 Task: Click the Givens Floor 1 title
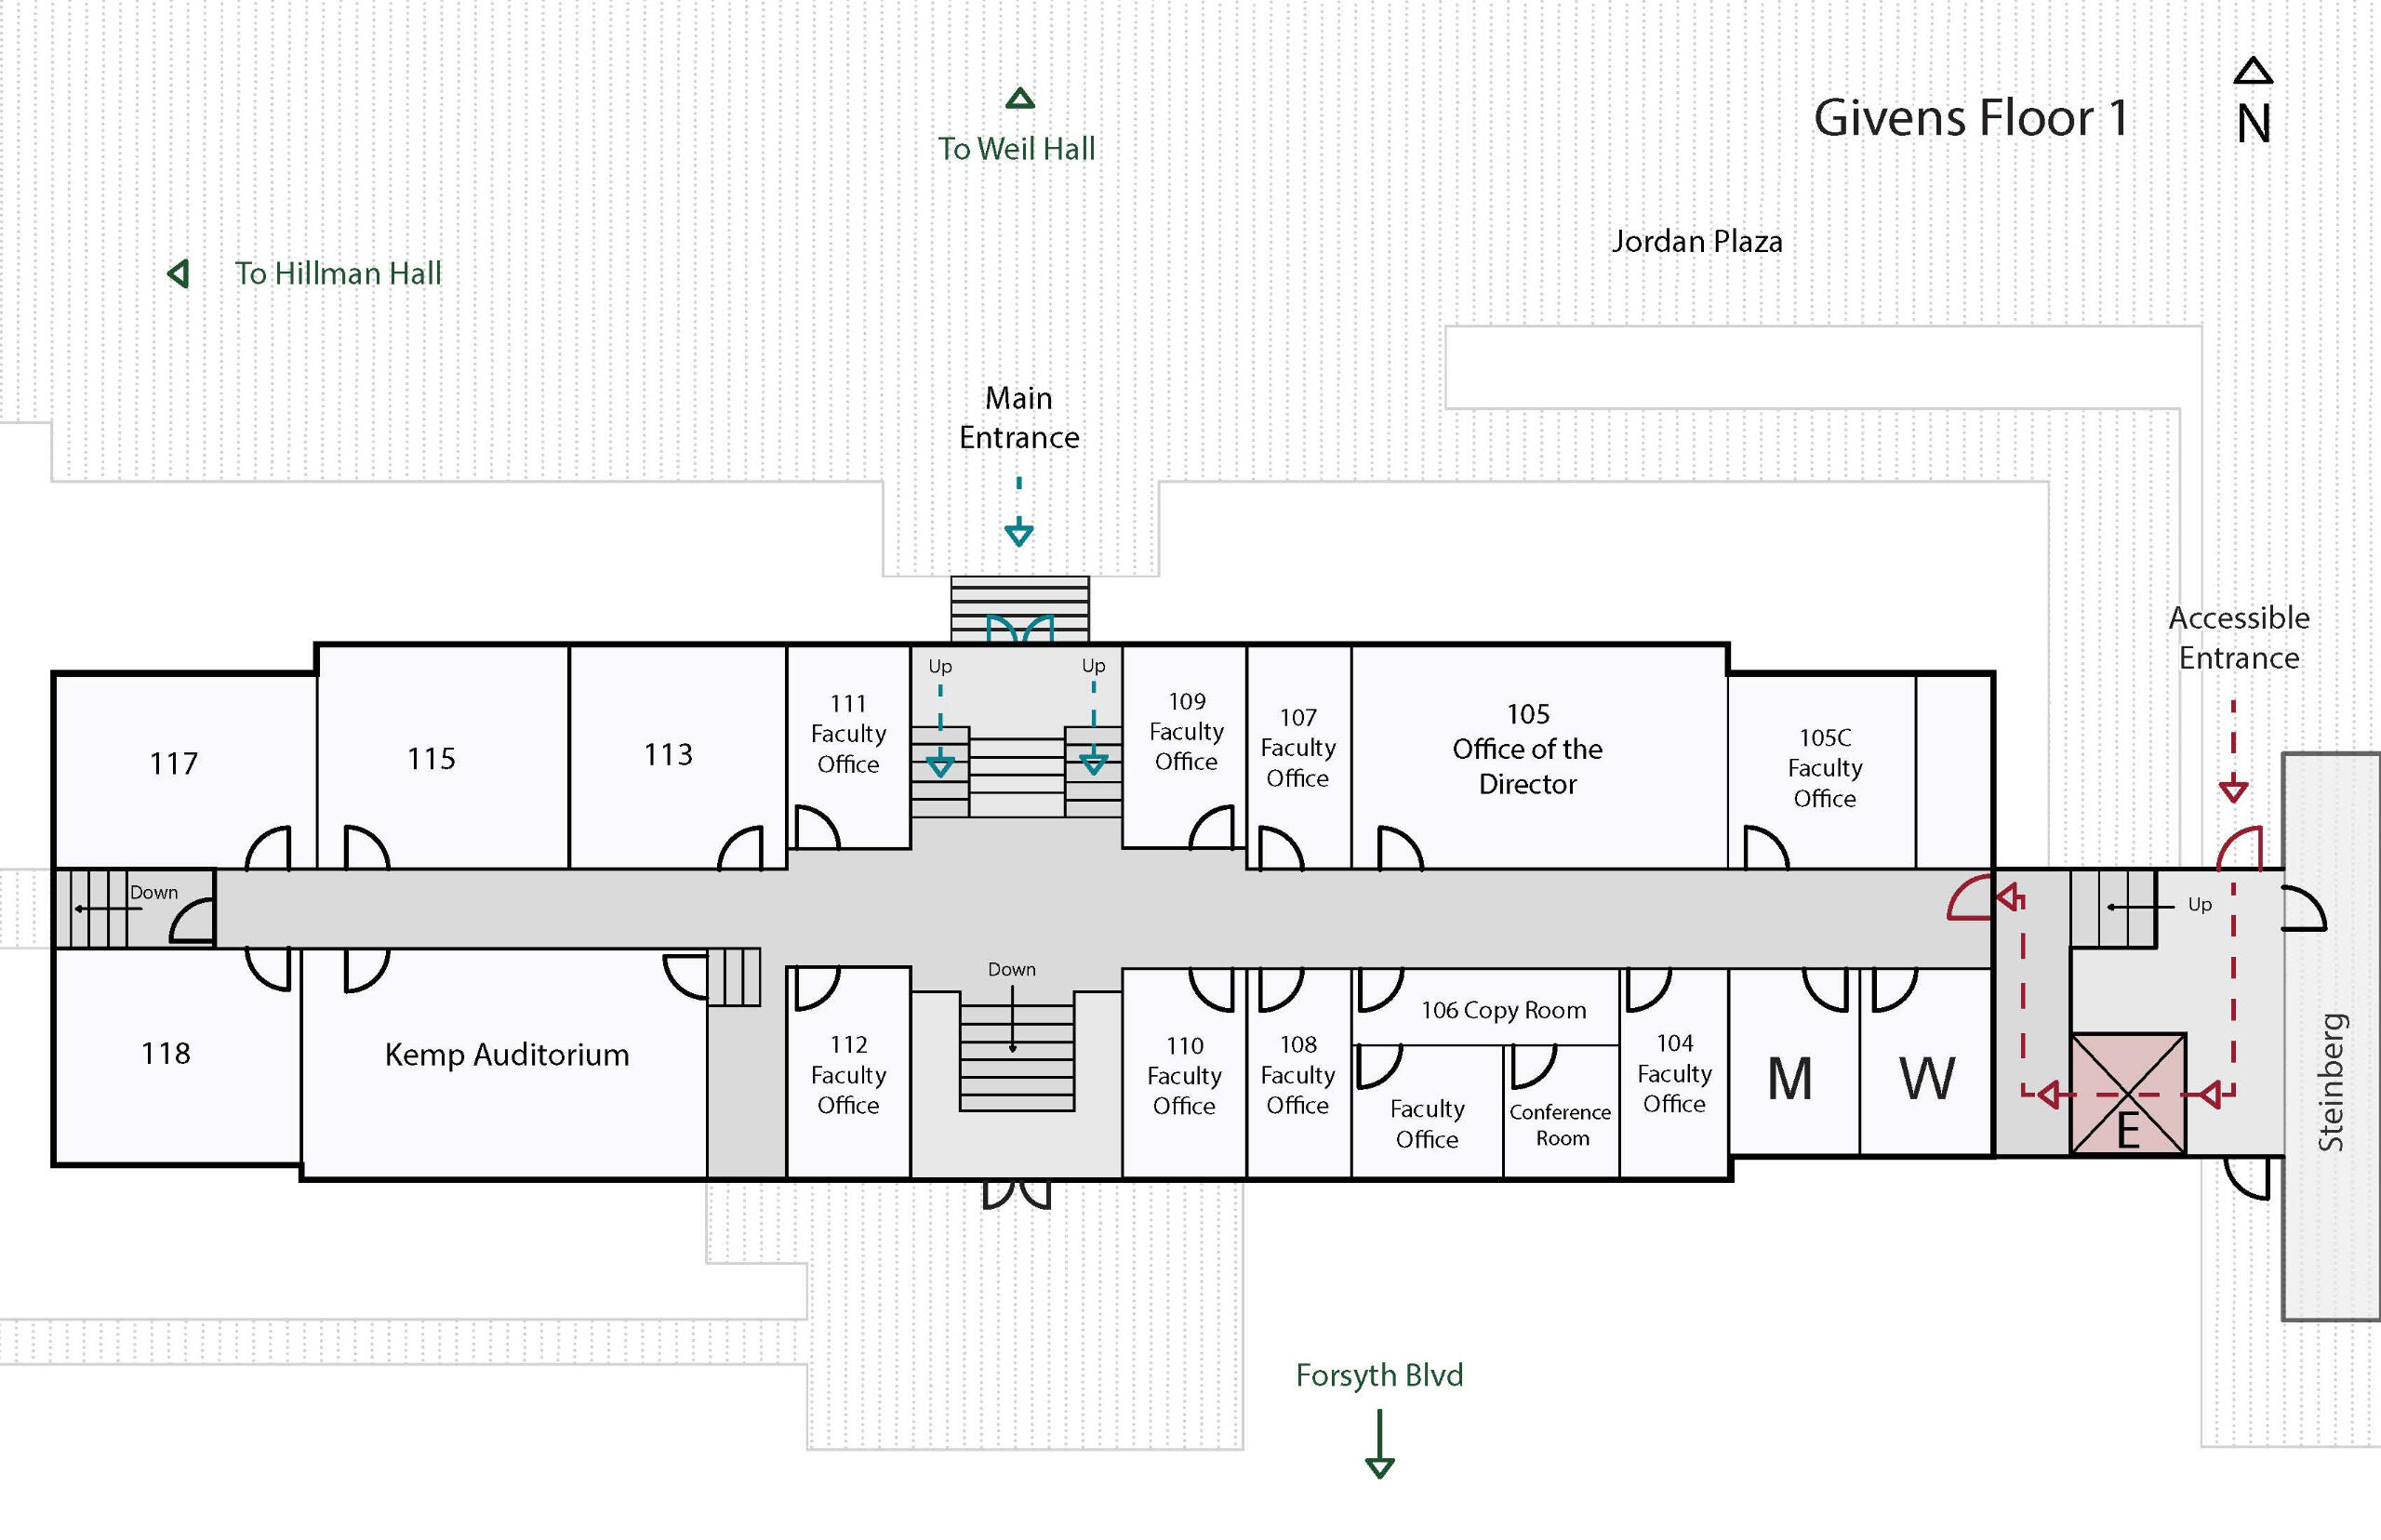click(1970, 118)
